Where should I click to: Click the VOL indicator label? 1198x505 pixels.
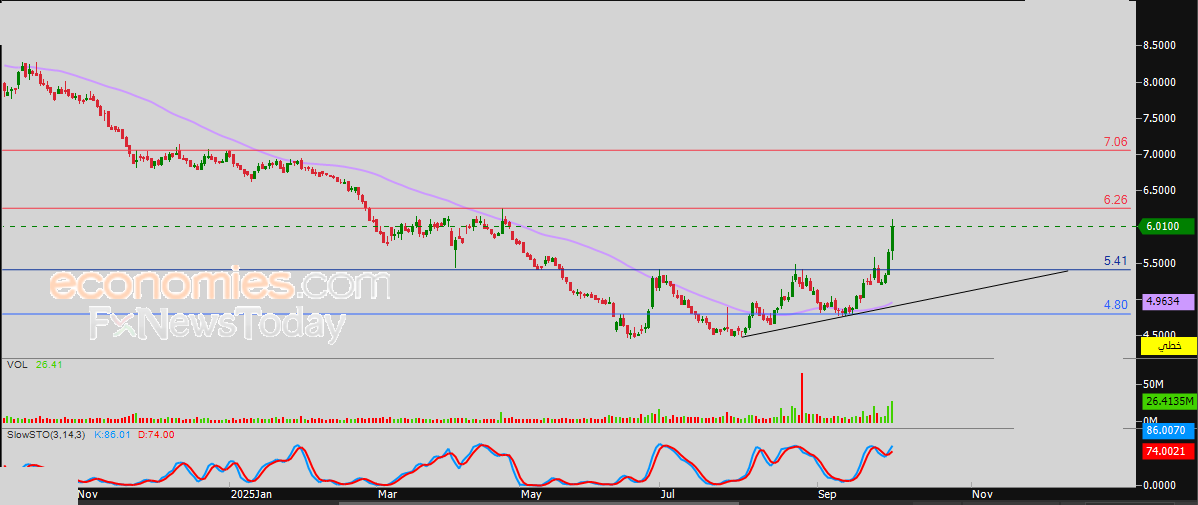(16, 366)
